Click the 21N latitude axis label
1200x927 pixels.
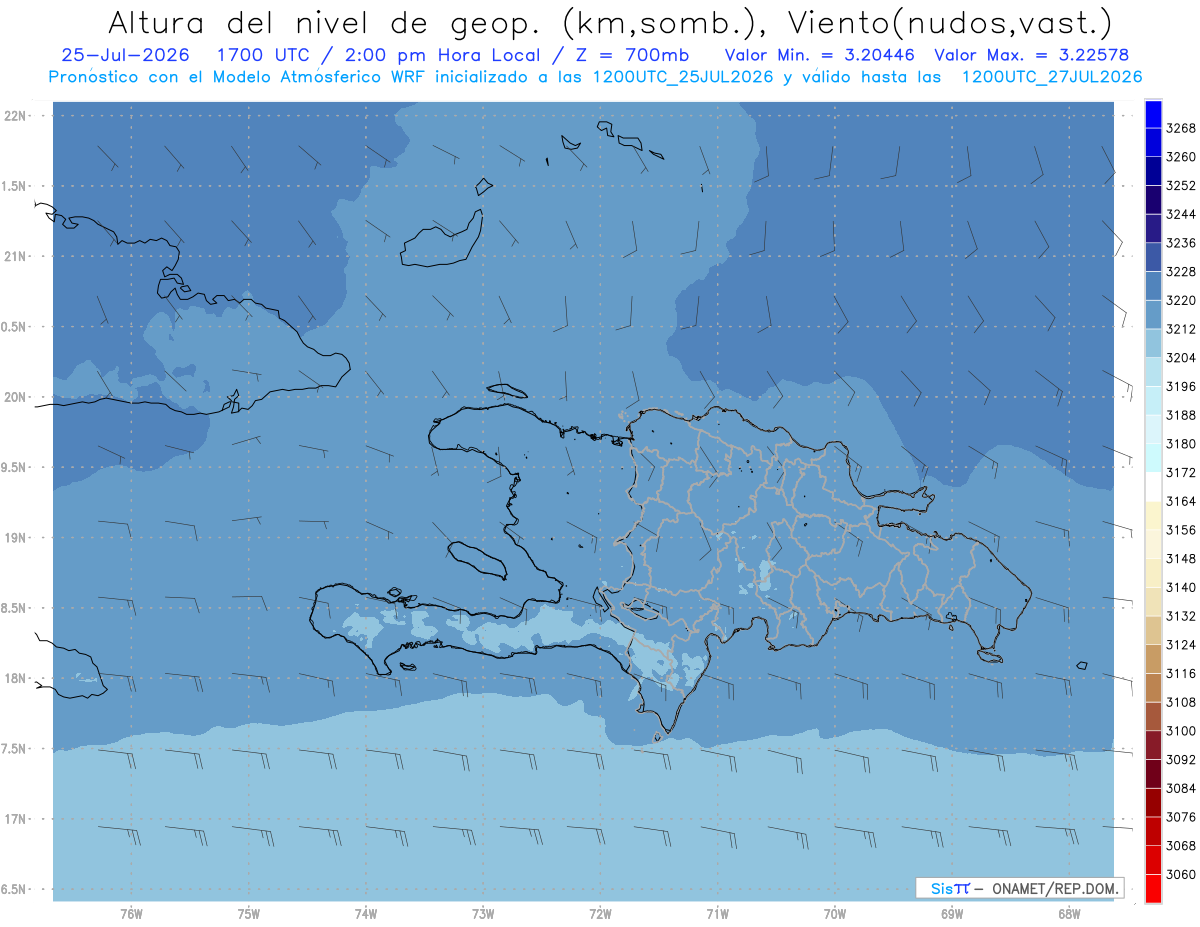pos(16,256)
